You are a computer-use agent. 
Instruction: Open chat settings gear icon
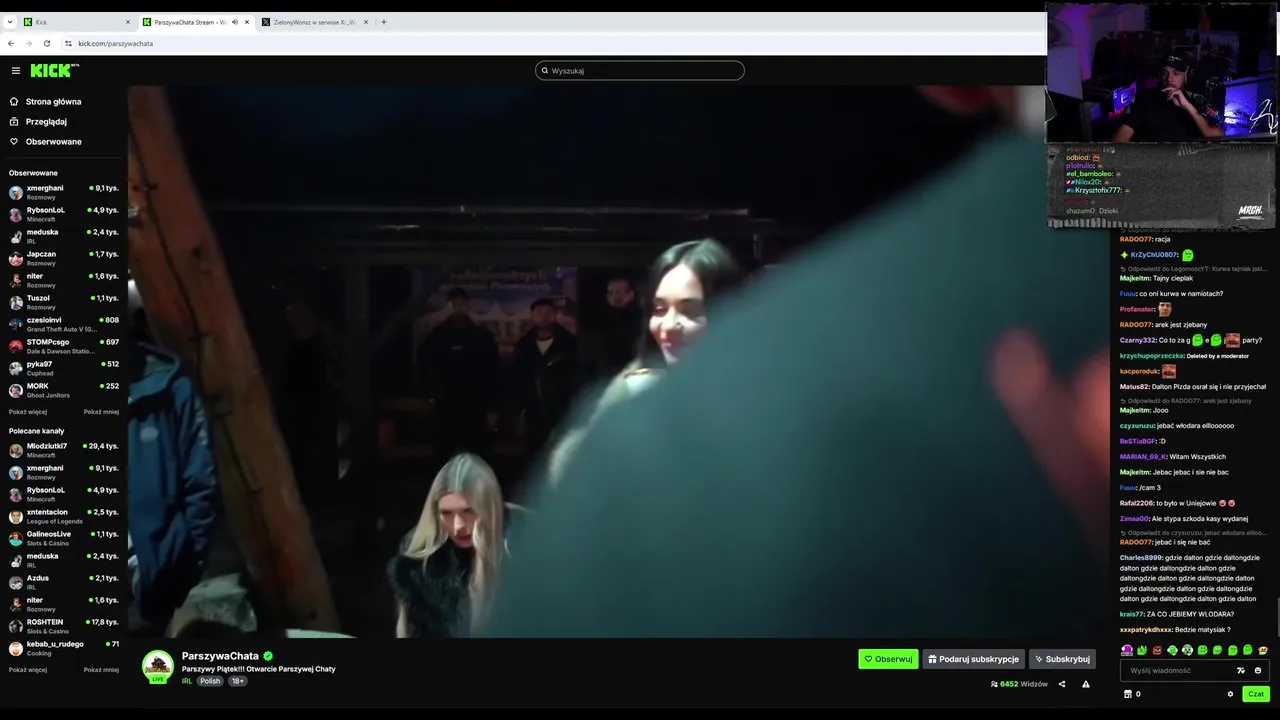click(x=1231, y=694)
